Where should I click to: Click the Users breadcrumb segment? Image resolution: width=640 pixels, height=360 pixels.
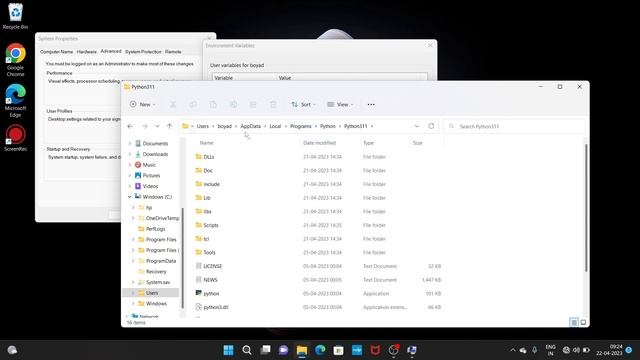tap(202, 127)
